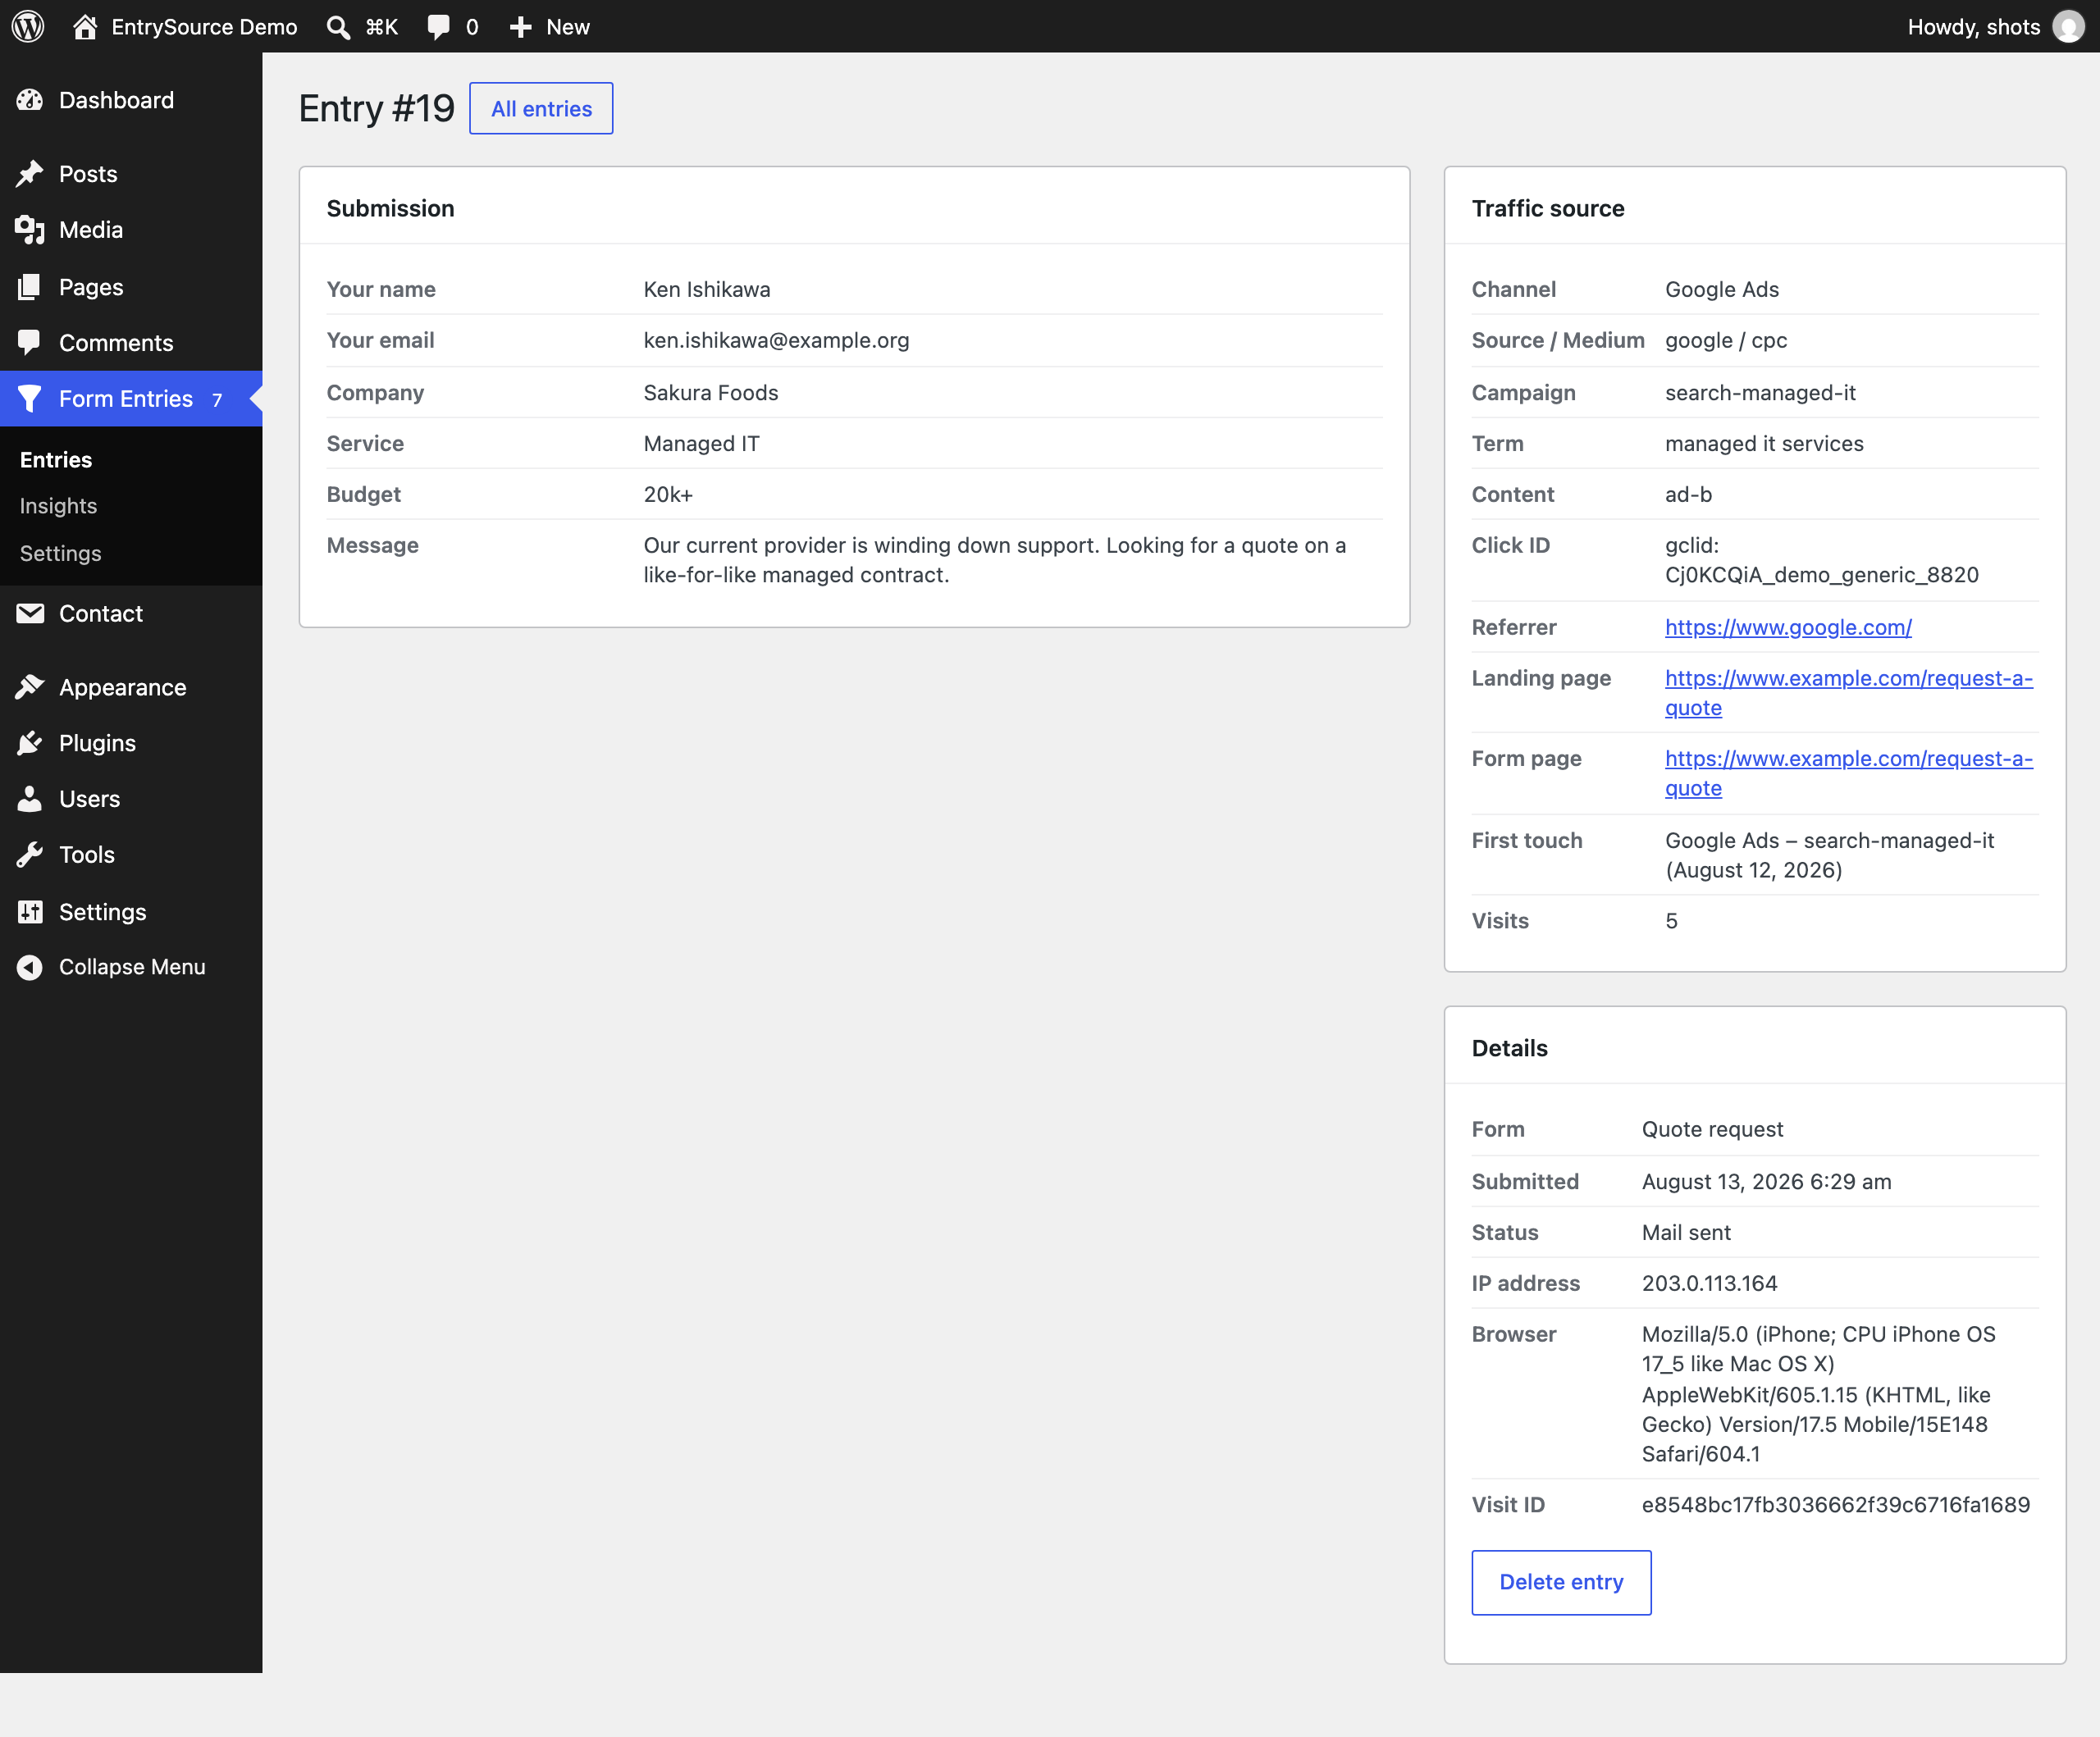Click the Dashboard gauge icon
This screenshot has width=2100, height=1737.
(x=30, y=100)
